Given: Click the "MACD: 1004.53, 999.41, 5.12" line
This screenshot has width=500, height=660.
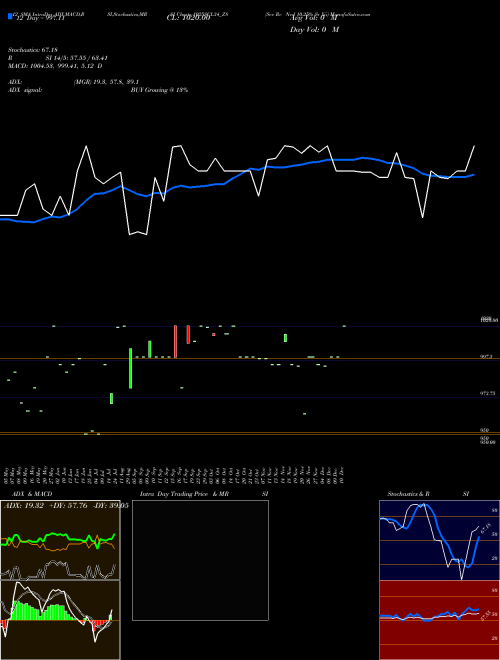Looking at the screenshot, I should [x=55, y=66].
